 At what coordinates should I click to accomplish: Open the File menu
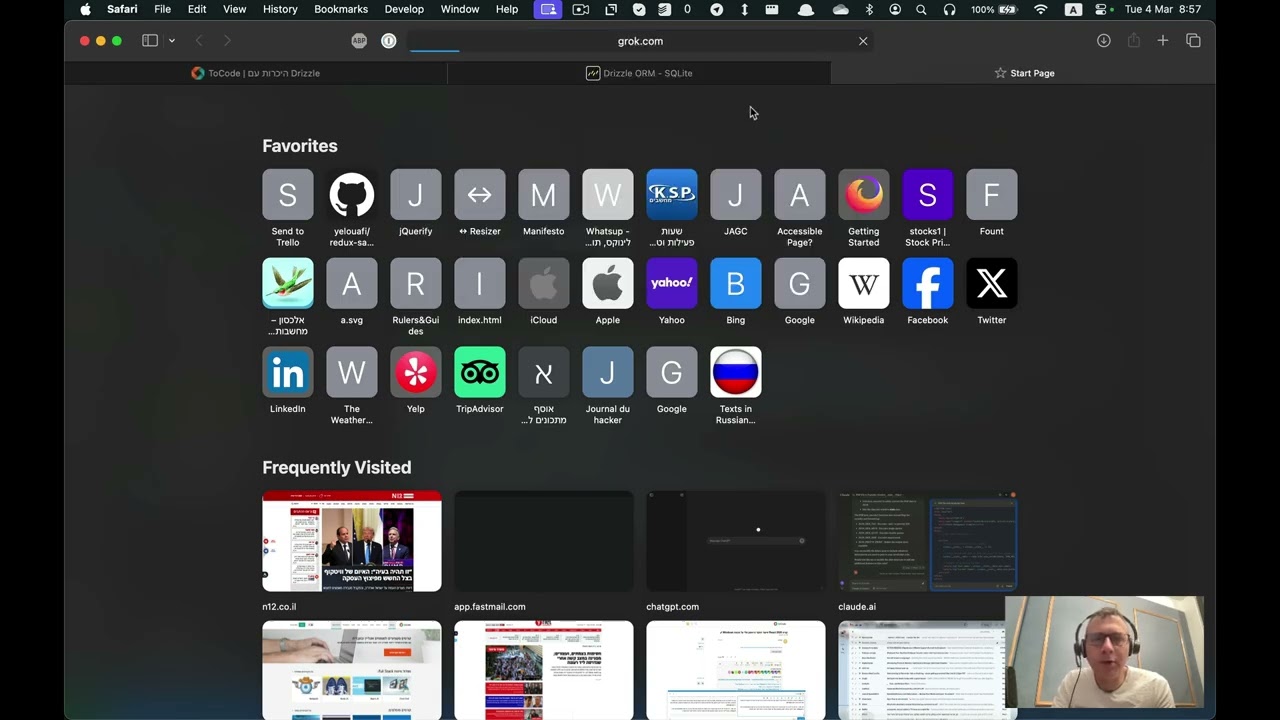tap(162, 9)
